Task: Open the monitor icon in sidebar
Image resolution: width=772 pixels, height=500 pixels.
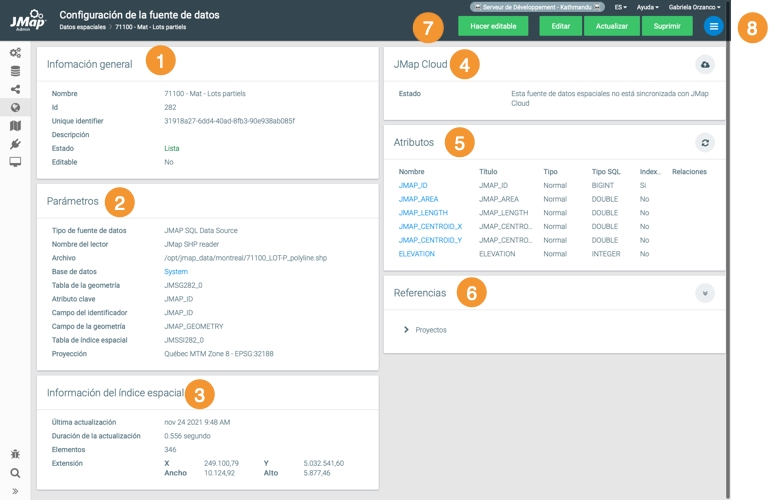Action: click(15, 162)
